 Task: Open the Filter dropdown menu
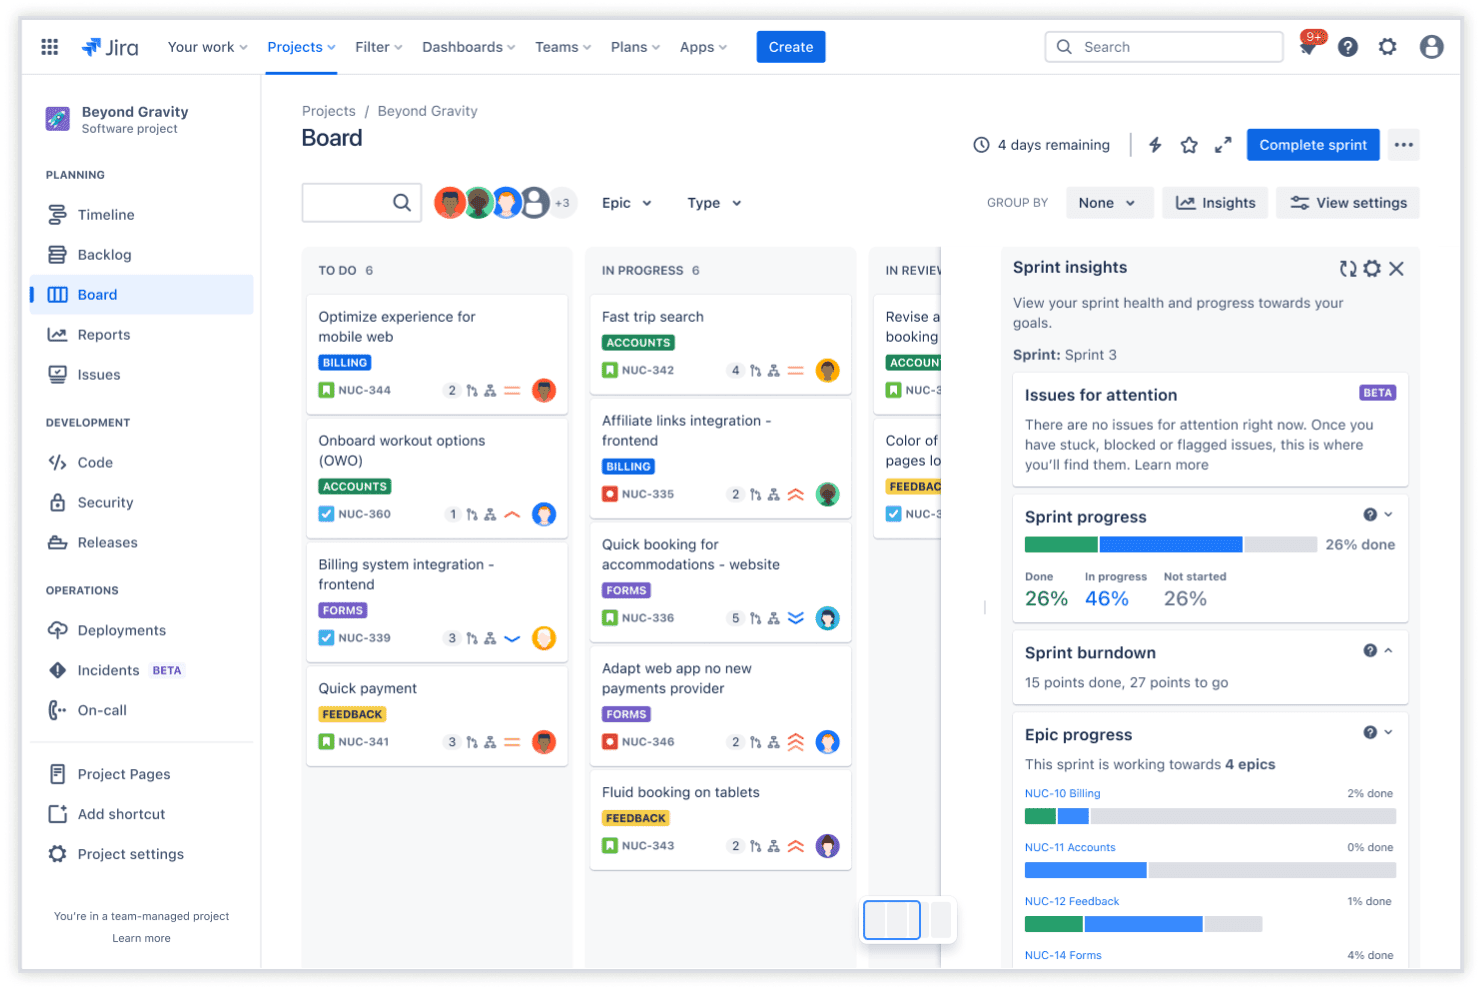tap(379, 47)
